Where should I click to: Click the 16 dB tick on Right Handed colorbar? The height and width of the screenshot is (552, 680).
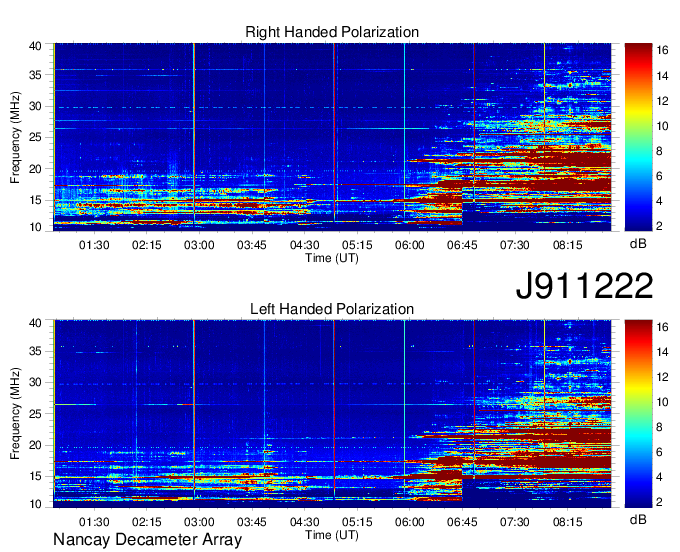662,51
